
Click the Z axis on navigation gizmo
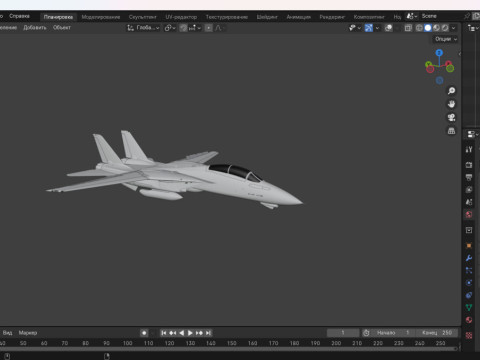pyautogui.click(x=439, y=53)
